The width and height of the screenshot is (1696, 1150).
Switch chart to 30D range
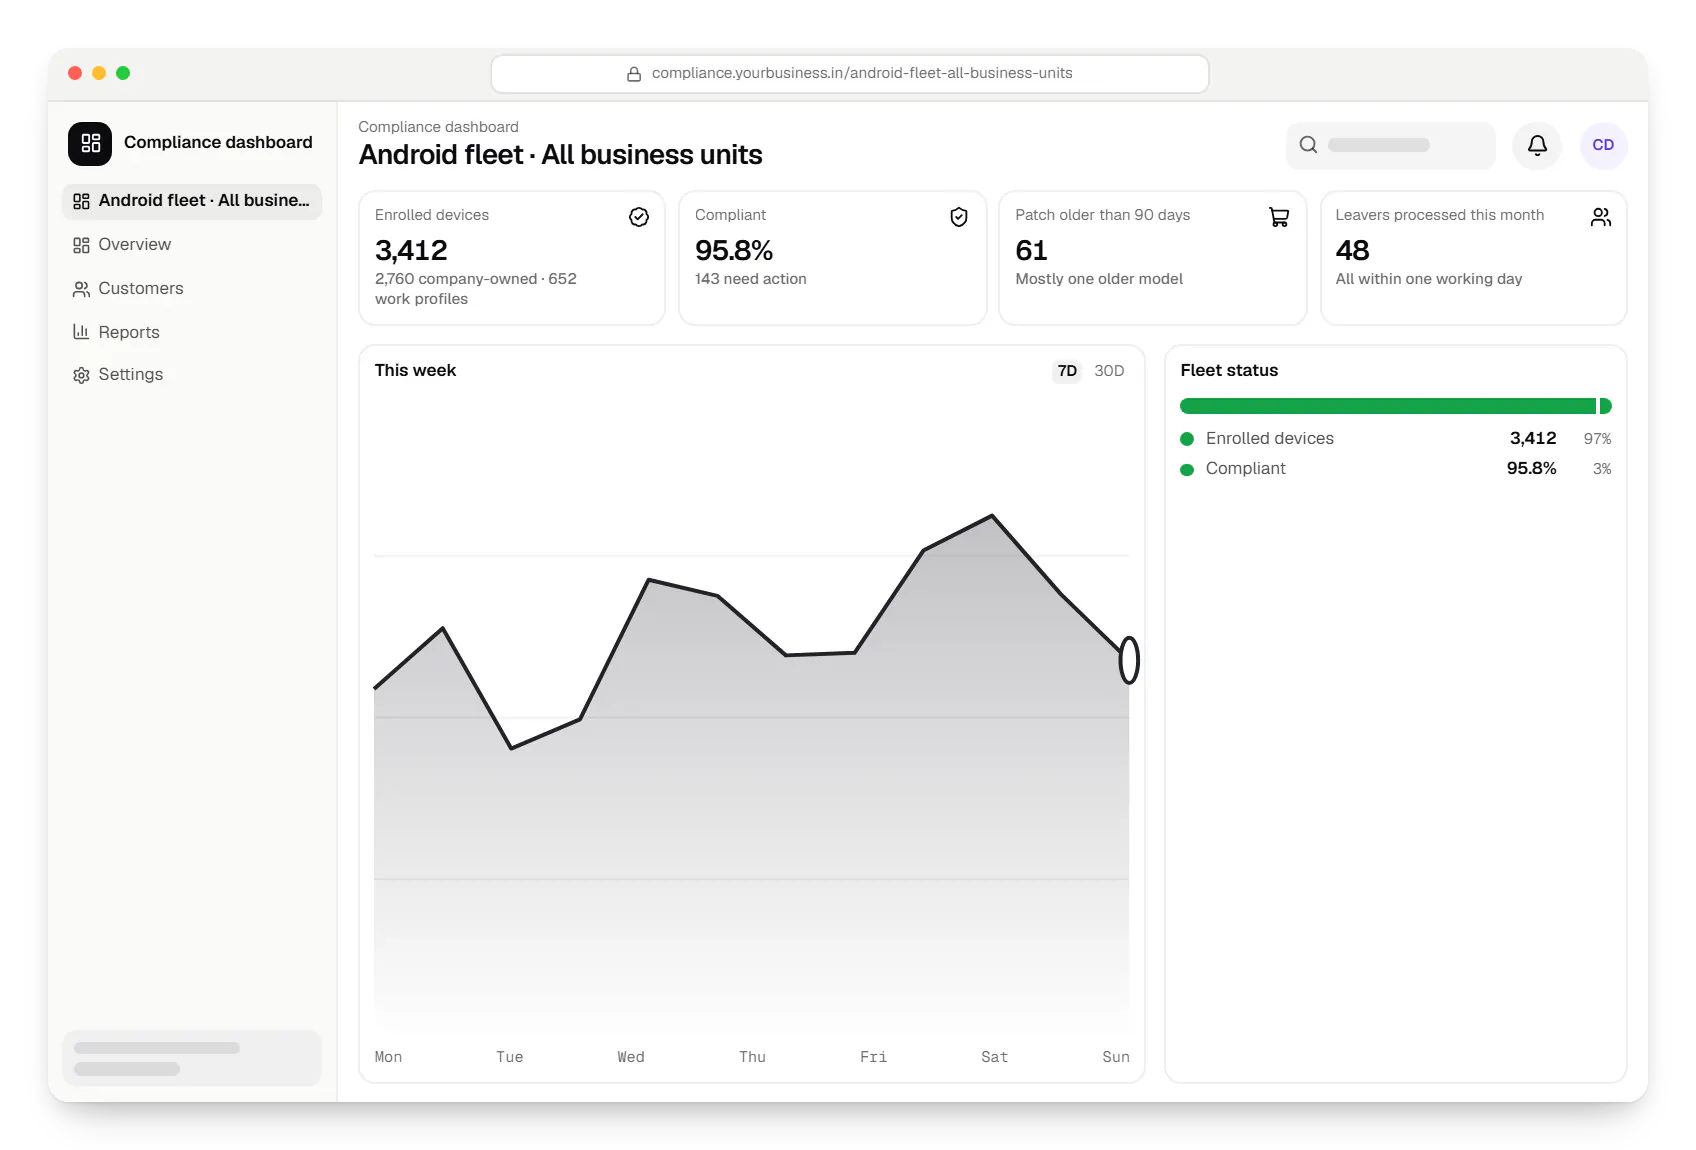click(1109, 371)
